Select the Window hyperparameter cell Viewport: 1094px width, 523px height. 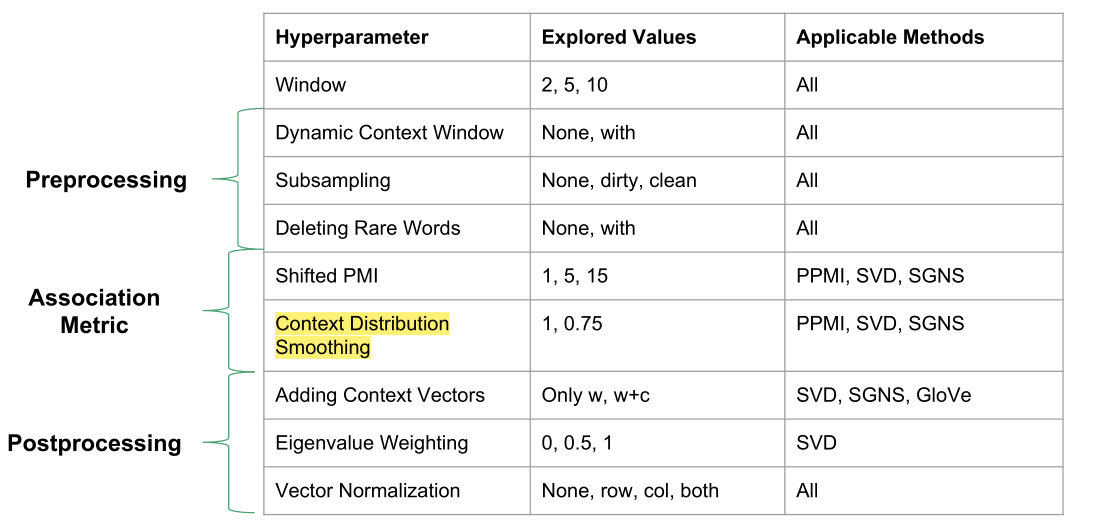pos(311,85)
